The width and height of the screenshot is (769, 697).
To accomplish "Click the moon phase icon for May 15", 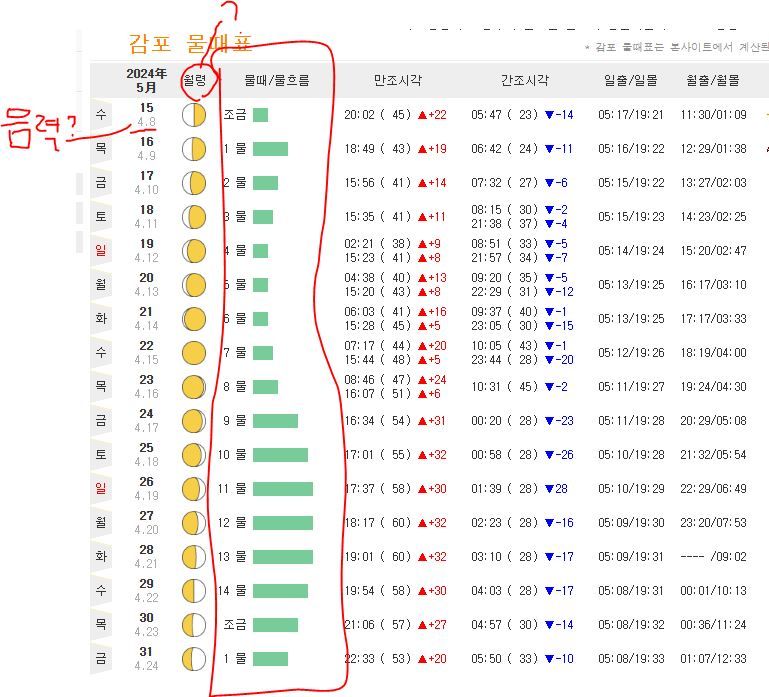I will [x=194, y=115].
